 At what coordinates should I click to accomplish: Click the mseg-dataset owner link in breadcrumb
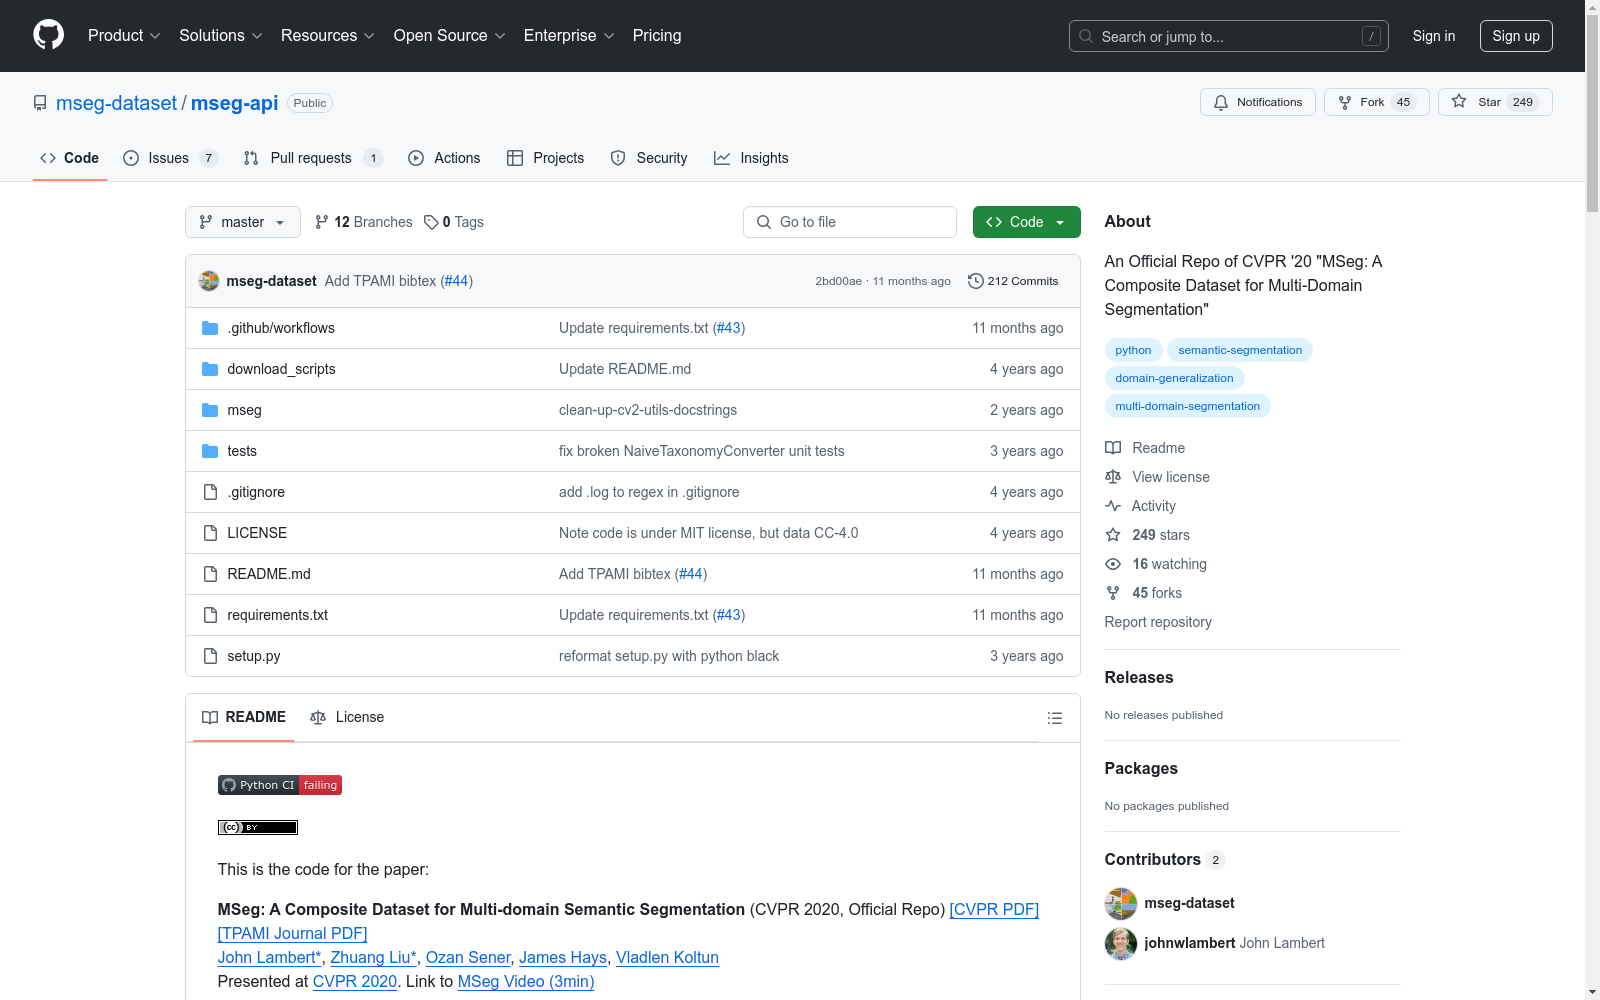116,103
